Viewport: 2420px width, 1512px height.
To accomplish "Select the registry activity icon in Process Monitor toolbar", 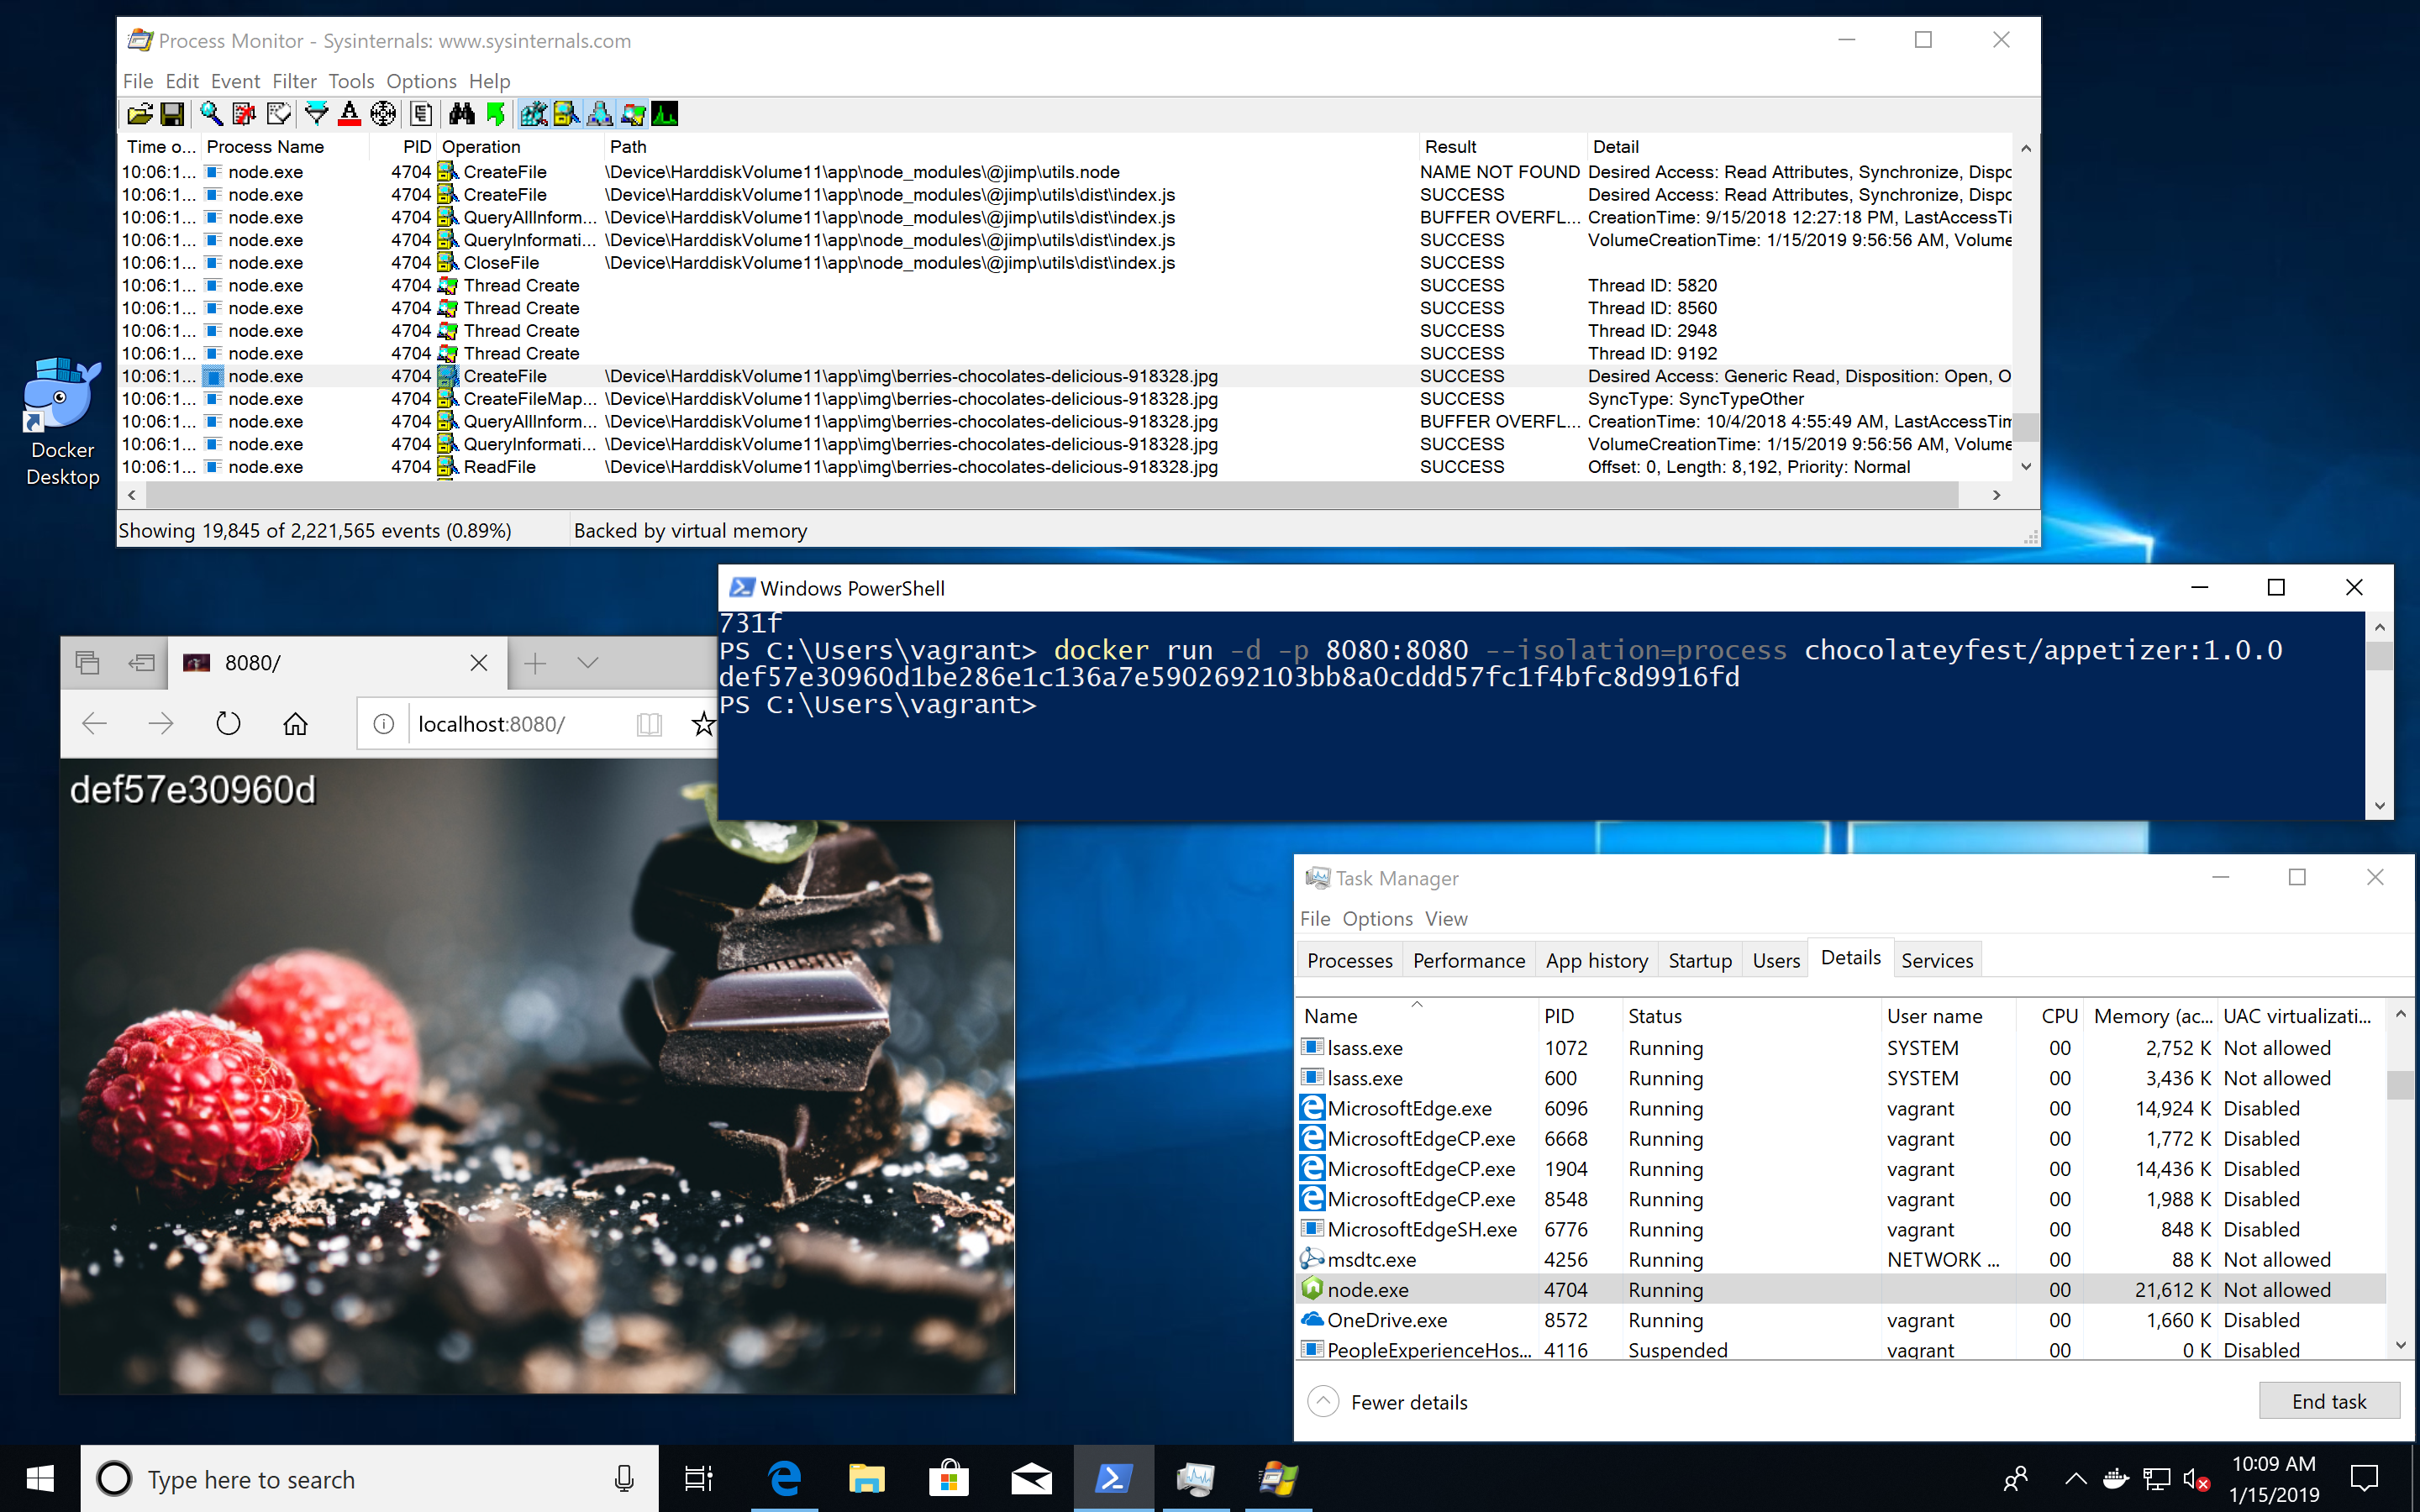I will 537,113.
